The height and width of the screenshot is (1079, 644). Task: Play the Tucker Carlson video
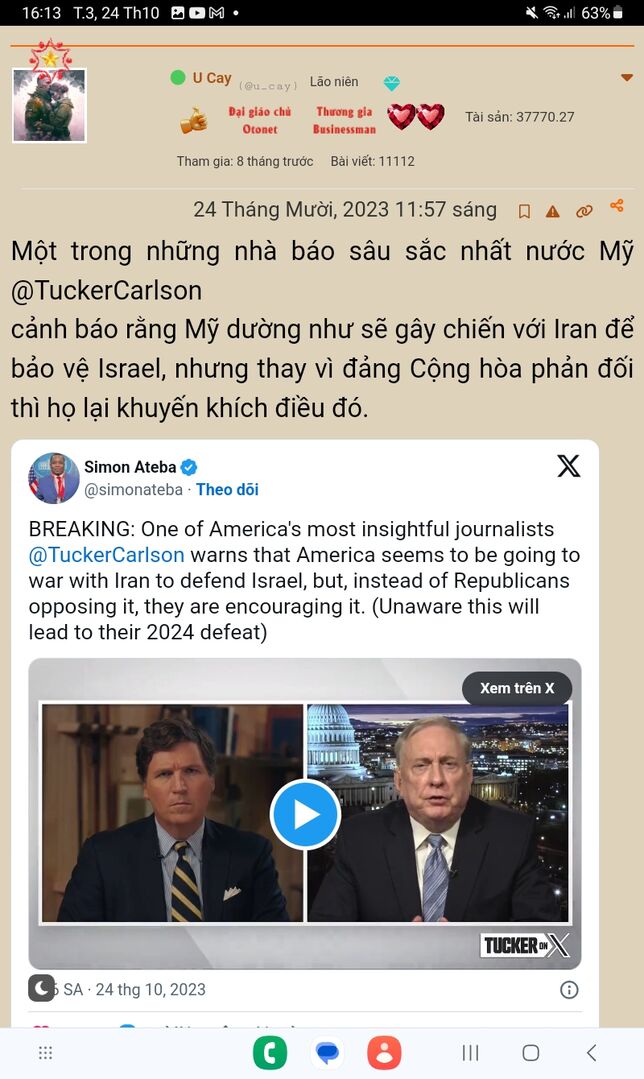305,814
